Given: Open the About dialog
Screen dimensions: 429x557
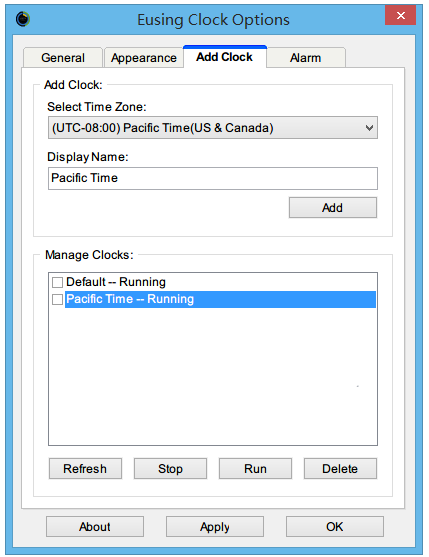Looking at the screenshot, I should (95, 526).
